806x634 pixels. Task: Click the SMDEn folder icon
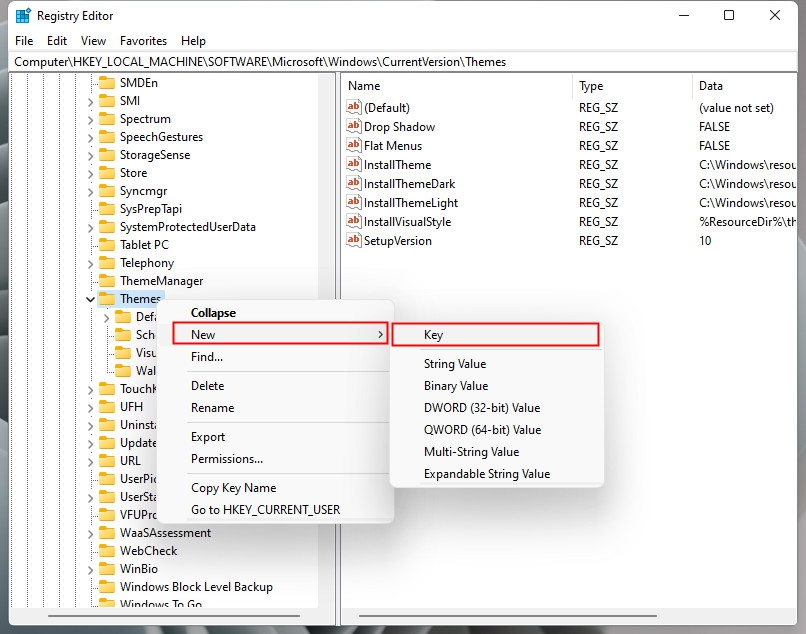coord(106,83)
